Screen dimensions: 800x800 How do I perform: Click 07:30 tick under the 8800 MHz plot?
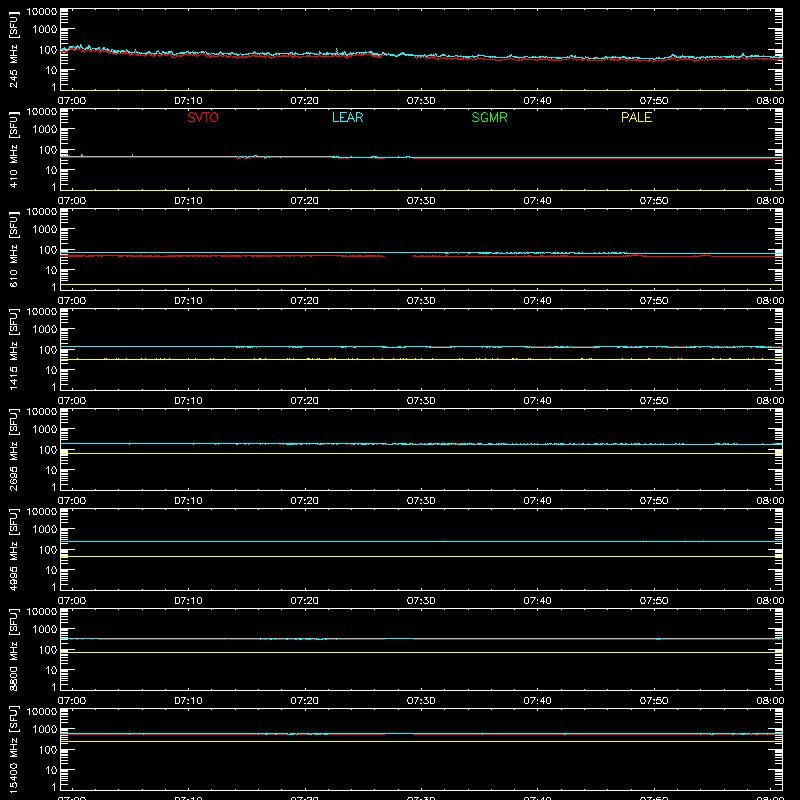click(x=421, y=701)
